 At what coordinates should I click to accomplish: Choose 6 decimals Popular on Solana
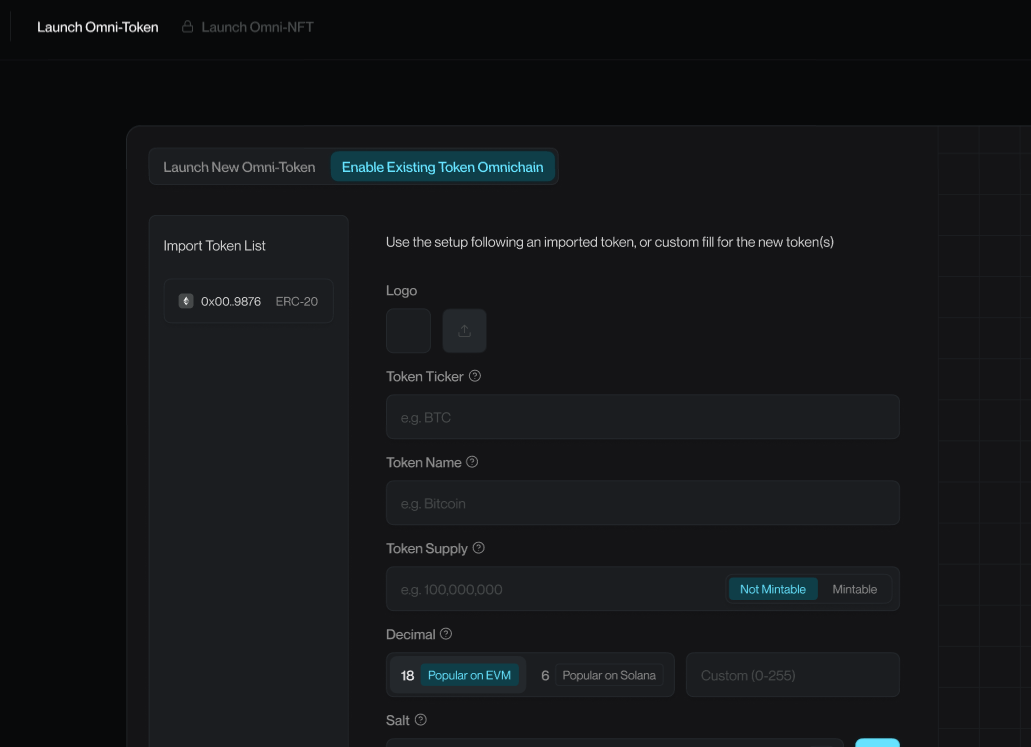(x=600, y=676)
